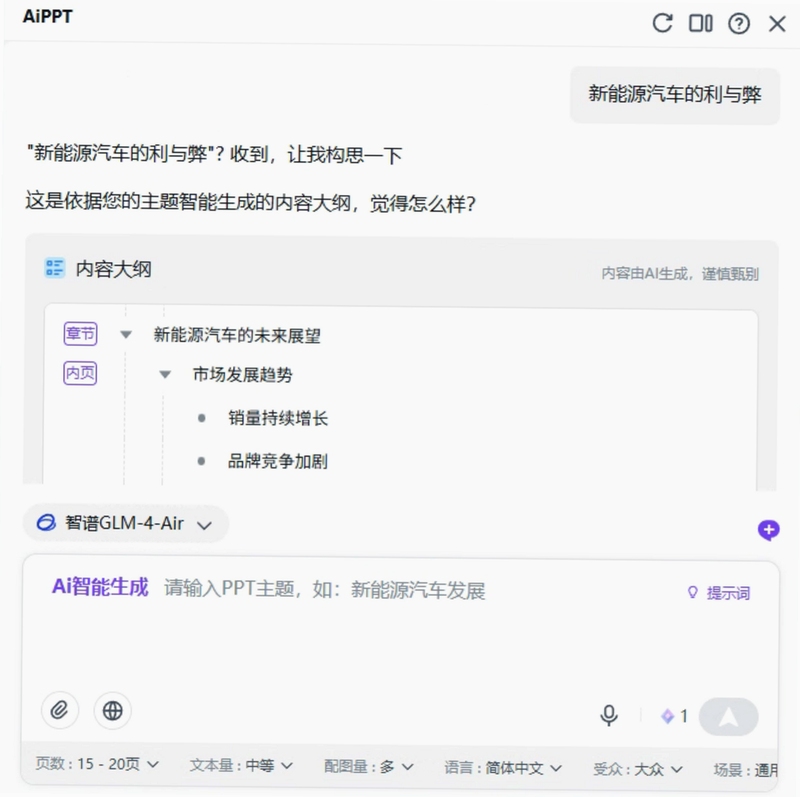The height and width of the screenshot is (797, 800).
Task: Toggle the split panel view icon
Action: [x=701, y=23]
